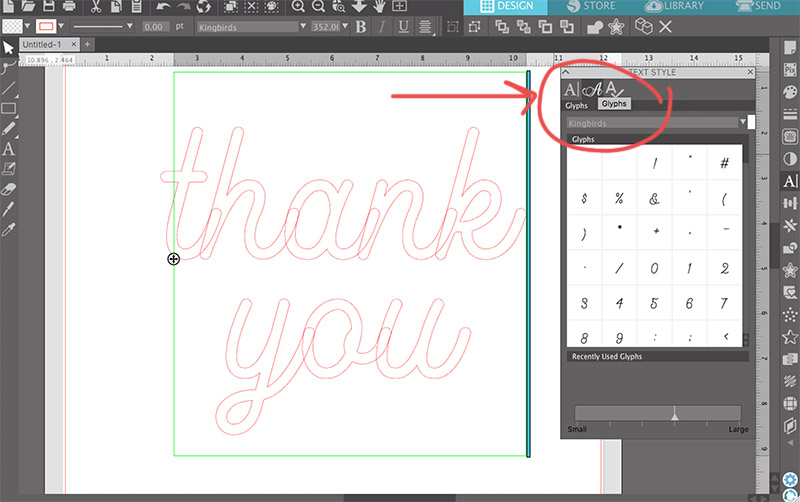Screen dimensions: 800x502
Task: Select the Knife tool
Action: tap(8, 209)
